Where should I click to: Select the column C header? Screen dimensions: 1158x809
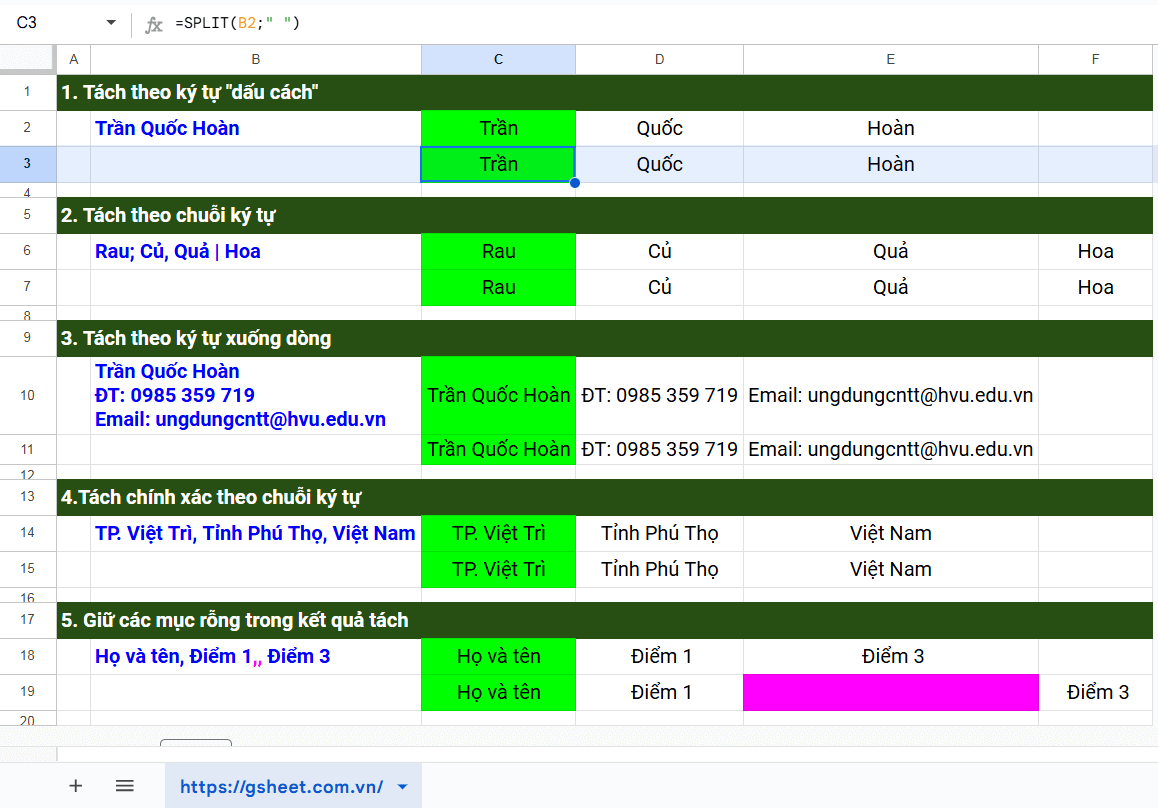(498, 59)
